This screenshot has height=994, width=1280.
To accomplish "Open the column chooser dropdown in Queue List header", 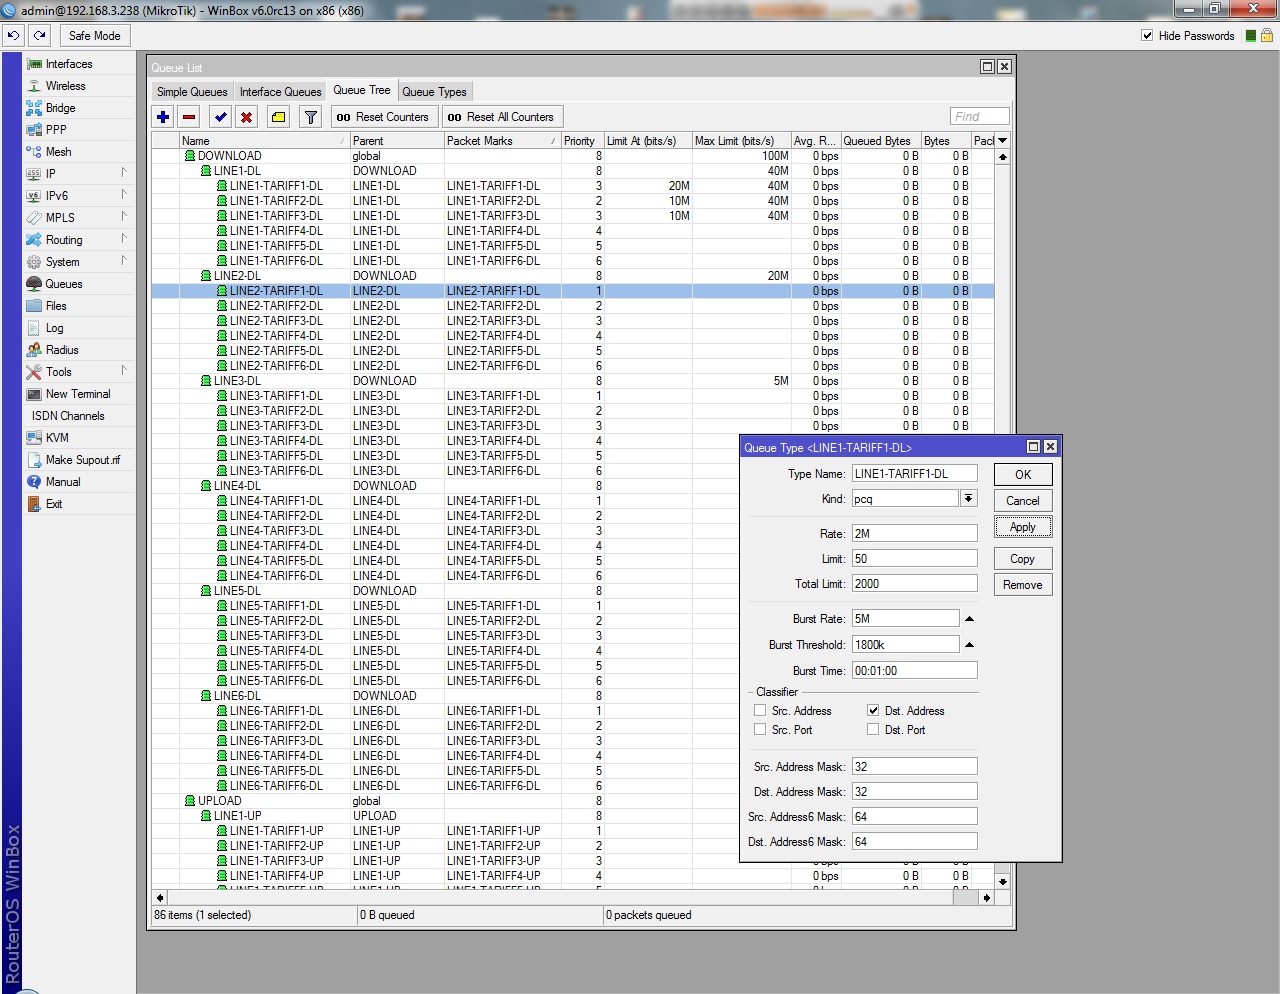I will tap(1002, 141).
